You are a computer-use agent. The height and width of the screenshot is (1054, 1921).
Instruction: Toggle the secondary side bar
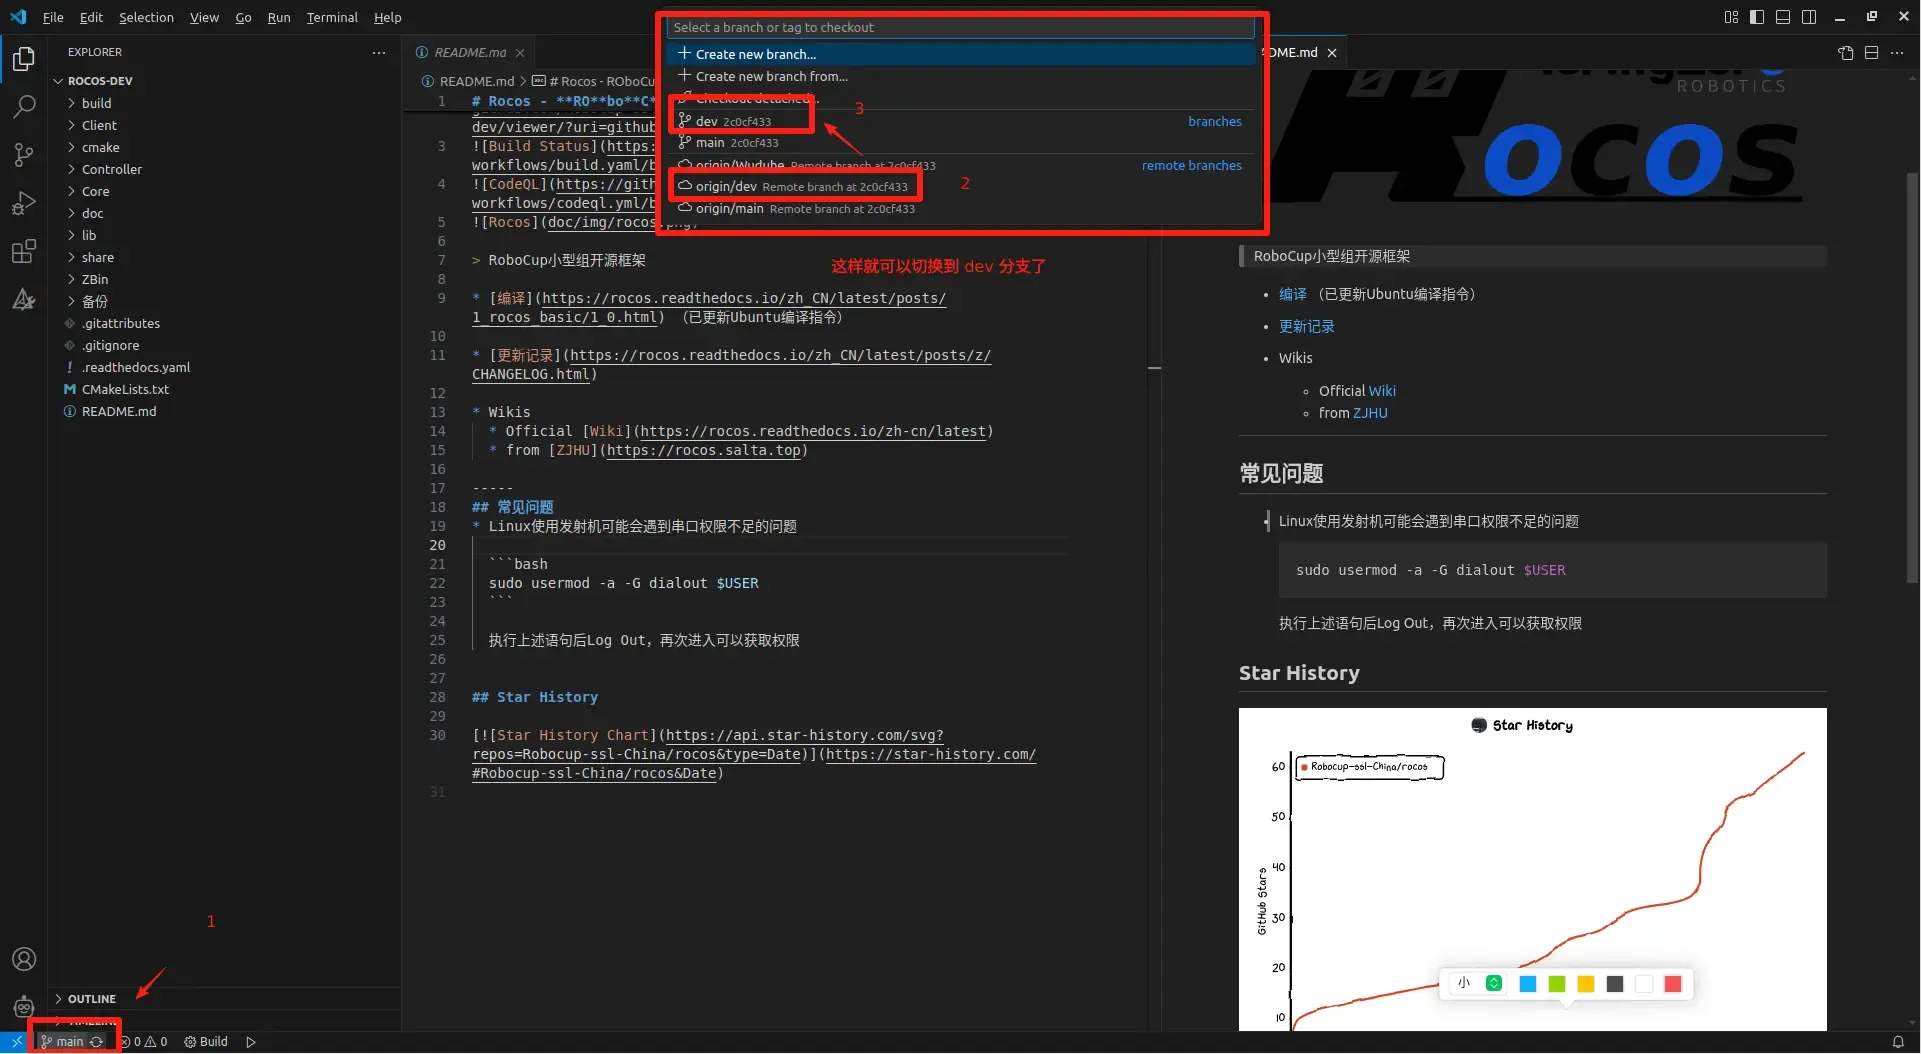tap(1809, 17)
